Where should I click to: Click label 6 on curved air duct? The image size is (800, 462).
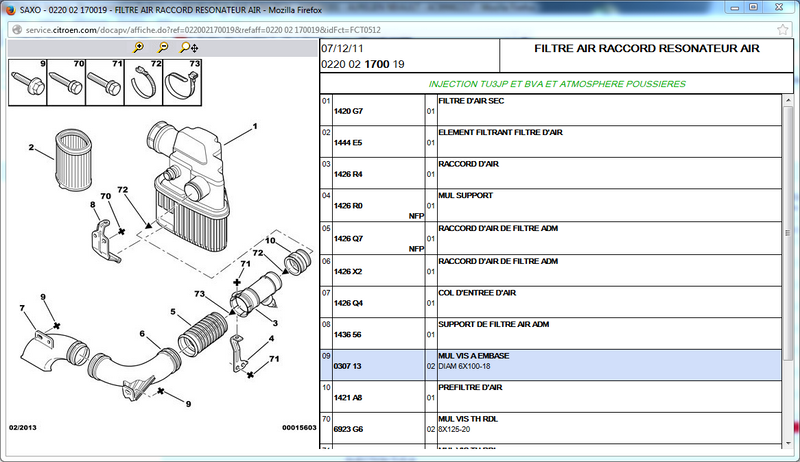pyautogui.click(x=142, y=333)
